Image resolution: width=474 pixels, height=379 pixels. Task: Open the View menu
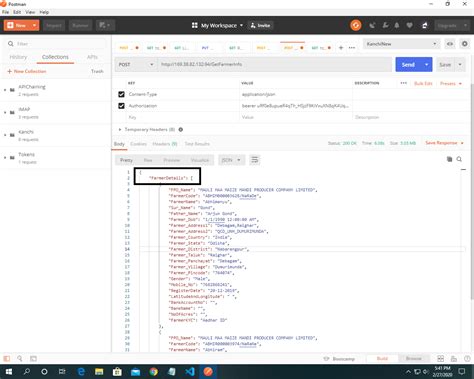coord(30,12)
